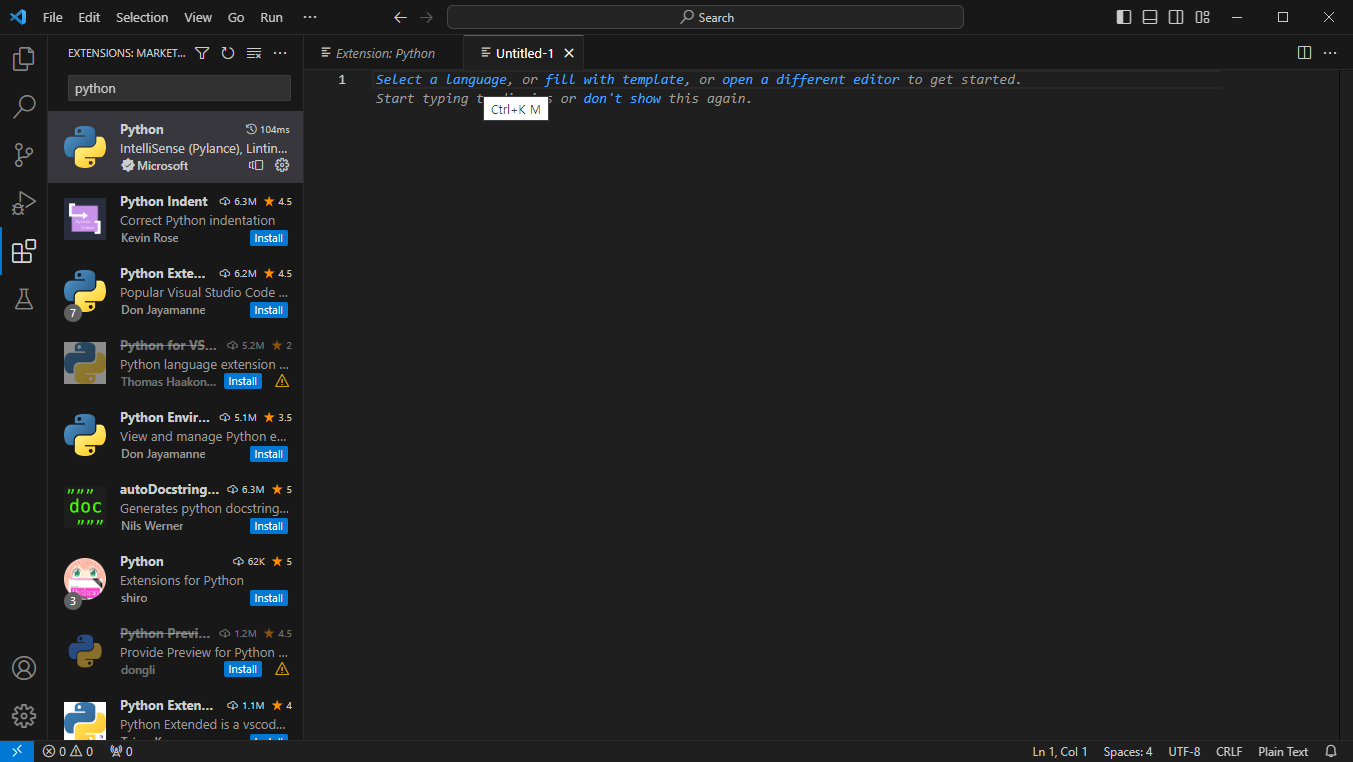Screen dimensions: 1353x762
Task: Click the Python extension manage gear
Action: pyautogui.click(x=282, y=165)
